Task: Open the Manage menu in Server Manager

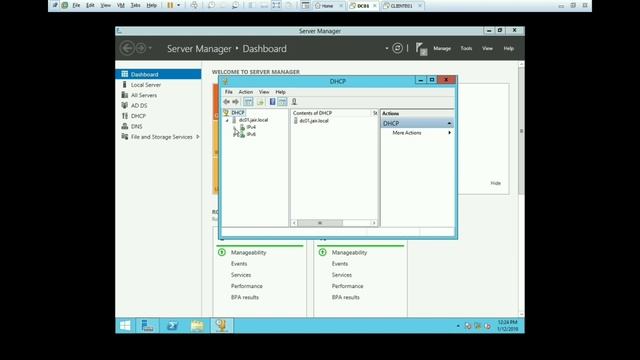Action: 442,49
